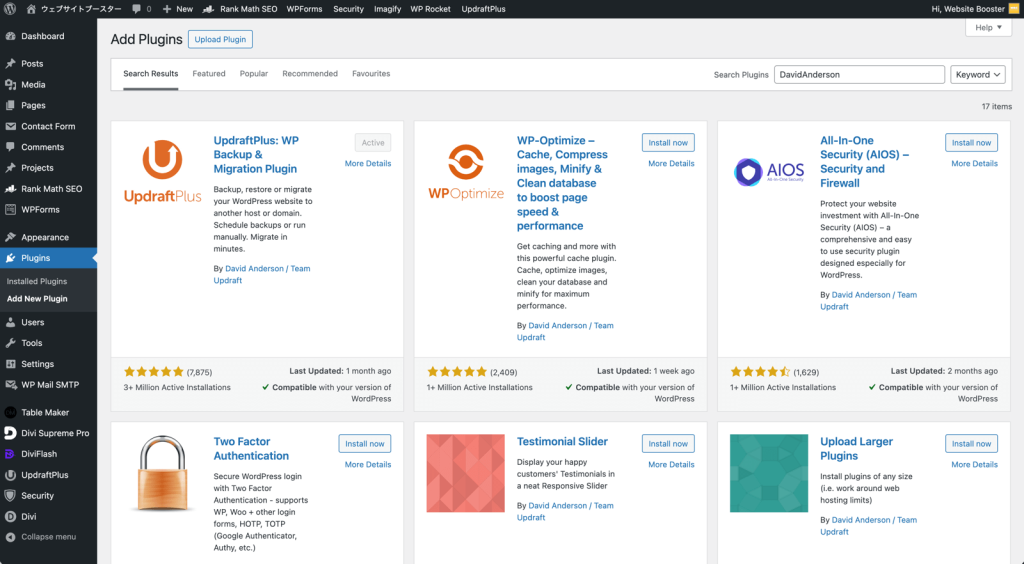Open the UpdraftPlus: WP Backup title link

255,155
